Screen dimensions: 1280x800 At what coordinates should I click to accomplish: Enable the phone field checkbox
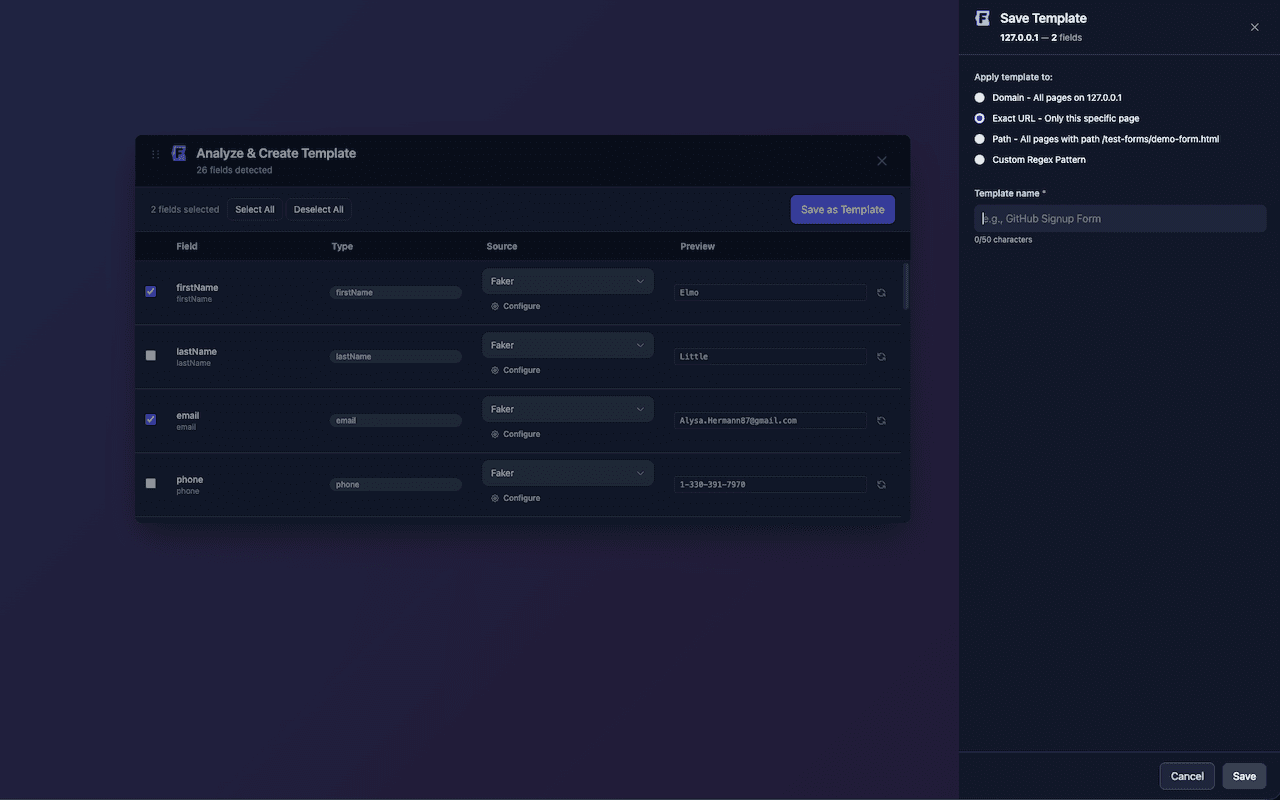(149, 483)
